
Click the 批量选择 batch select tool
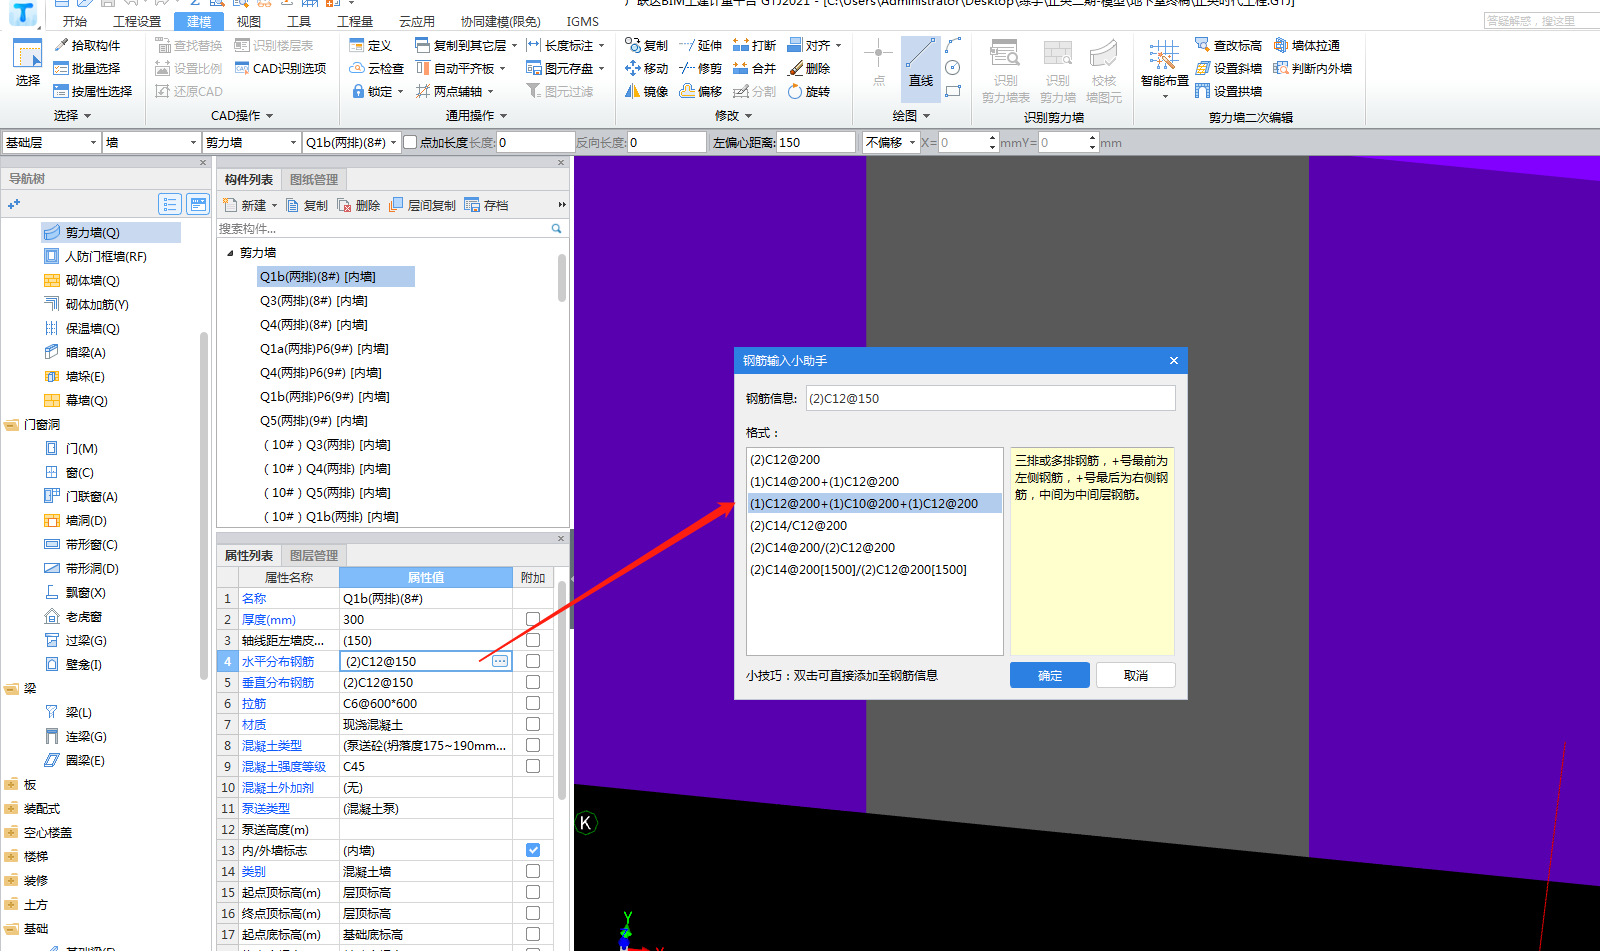[87, 68]
